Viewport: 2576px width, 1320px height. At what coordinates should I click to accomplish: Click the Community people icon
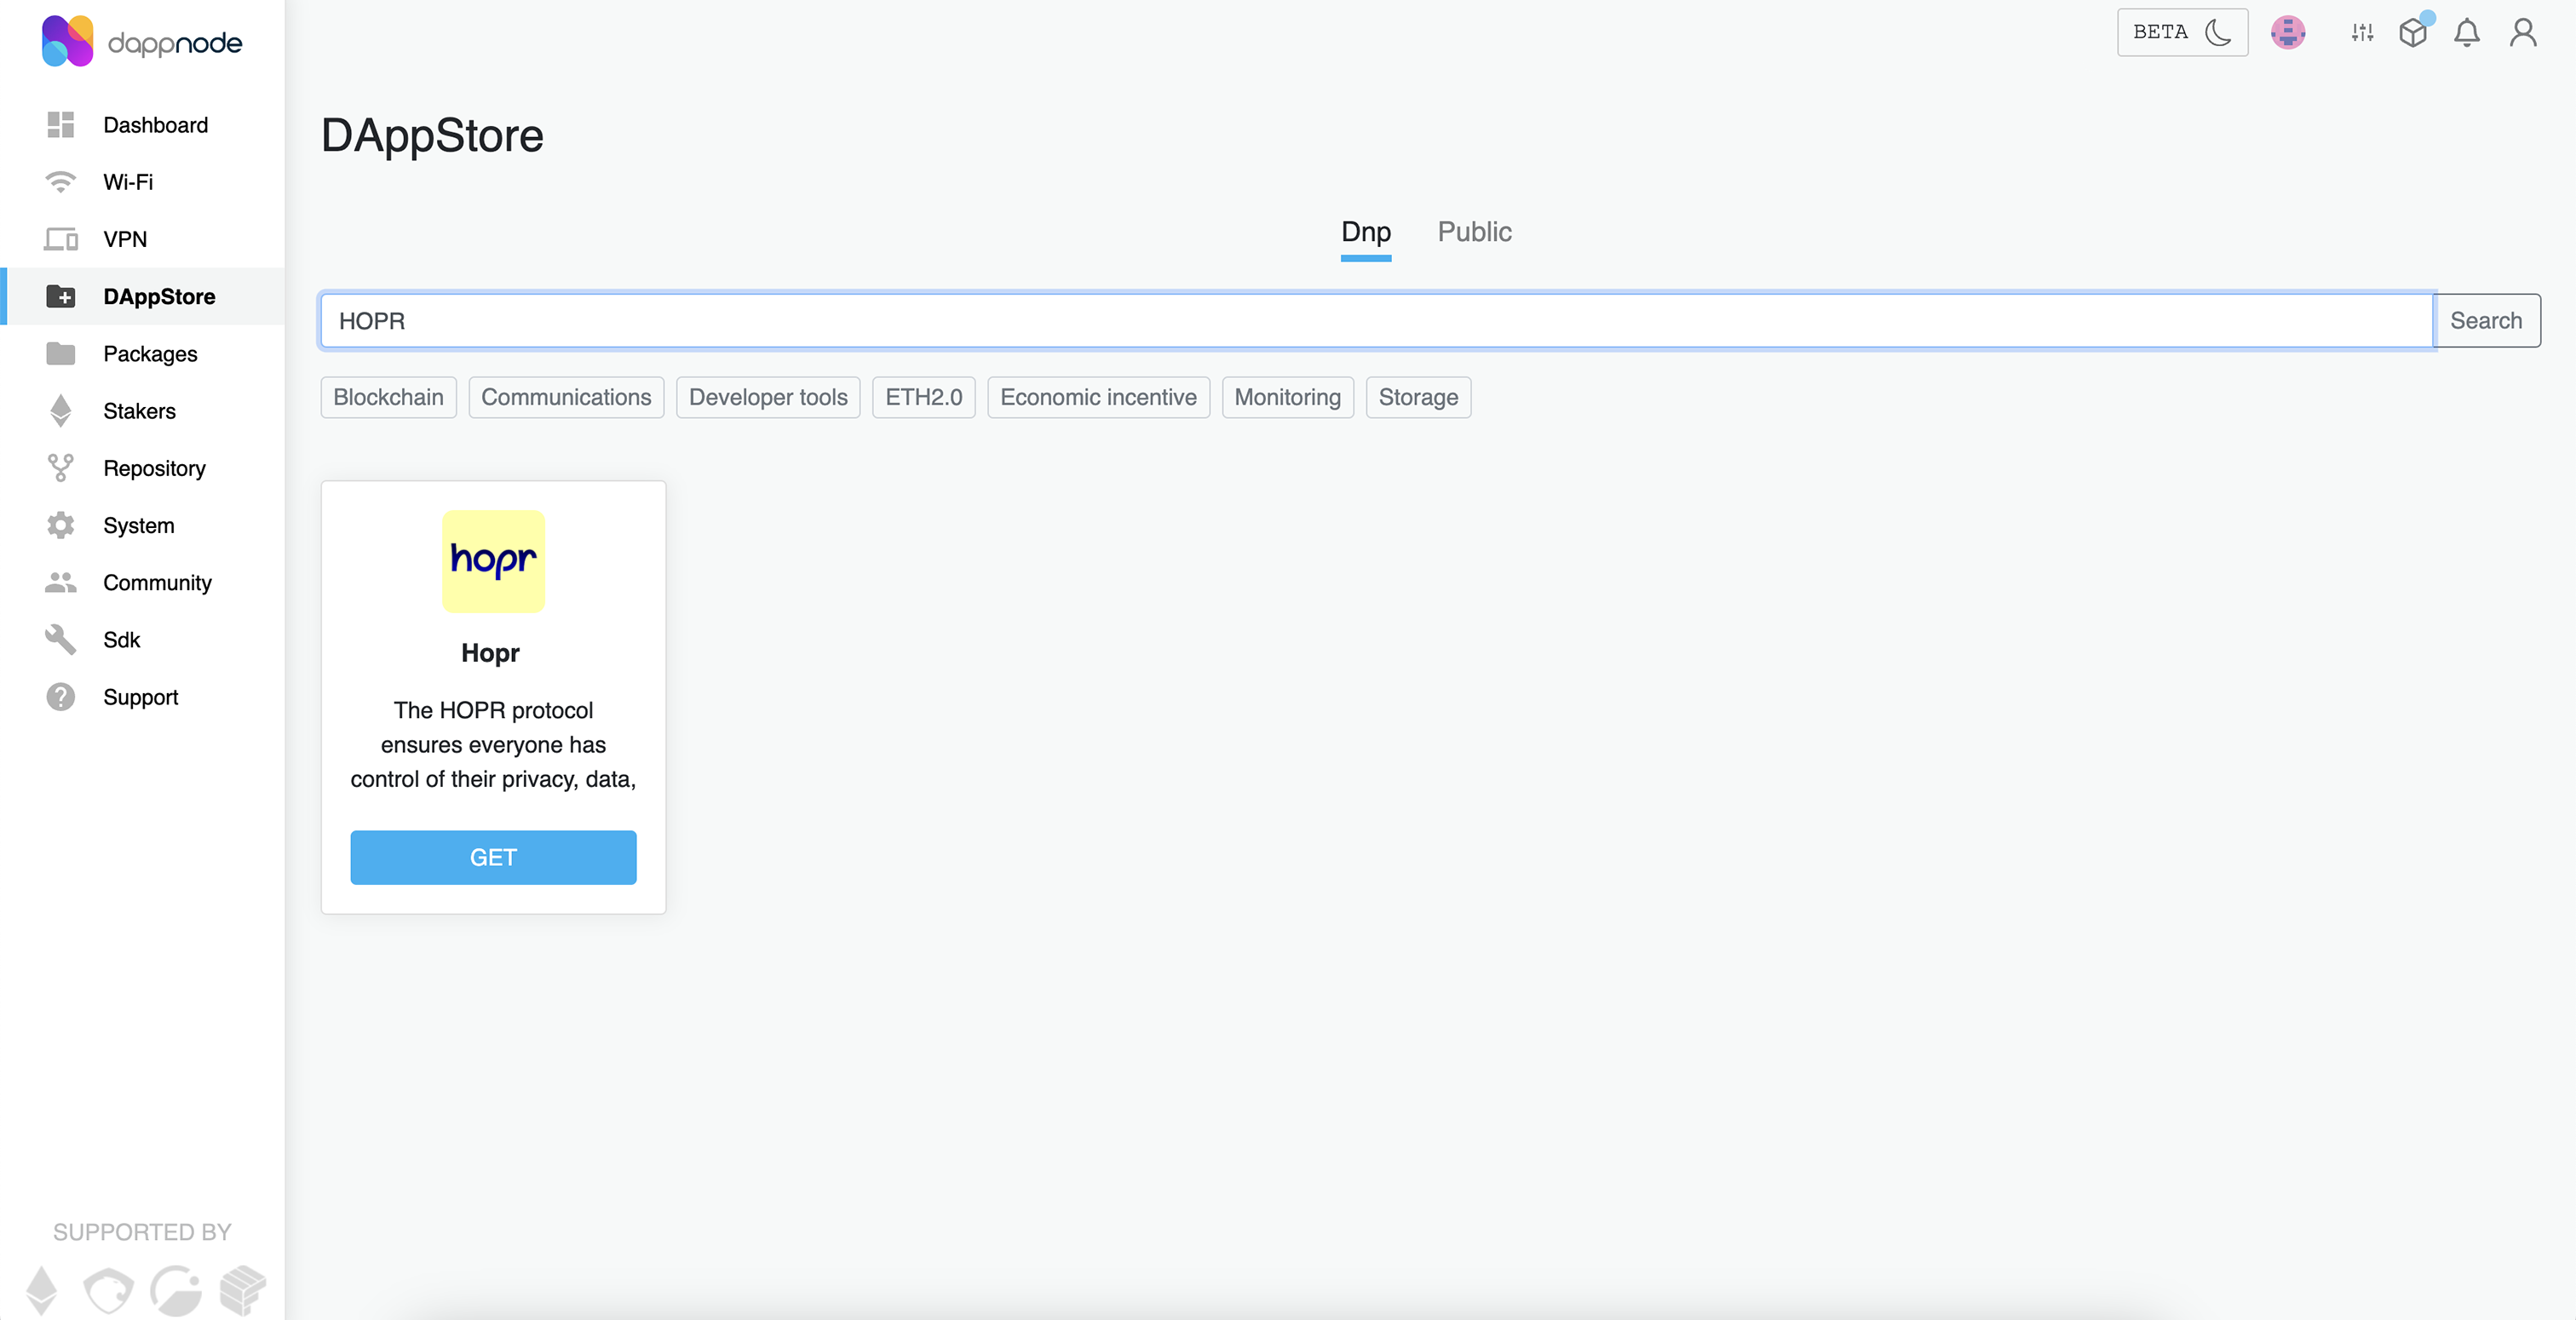click(x=60, y=582)
